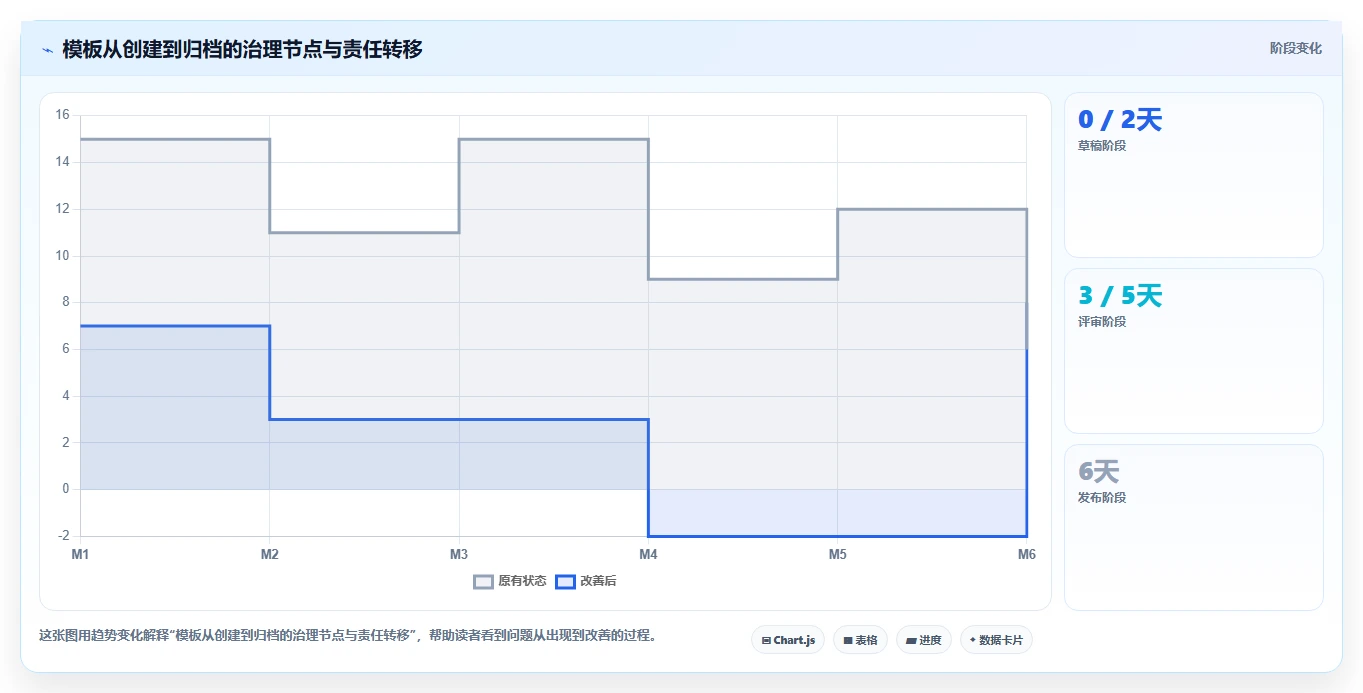1363x693 pixels.
Task: Click the M1 x-axis label
Action: 80,554
